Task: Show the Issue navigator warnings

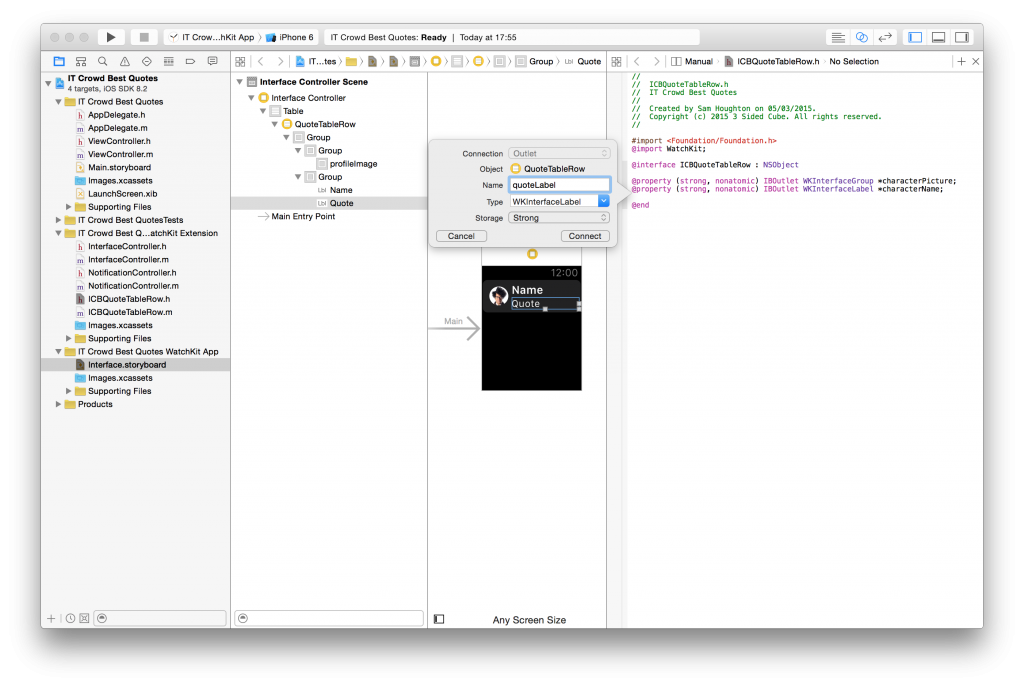Action: click(125, 61)
